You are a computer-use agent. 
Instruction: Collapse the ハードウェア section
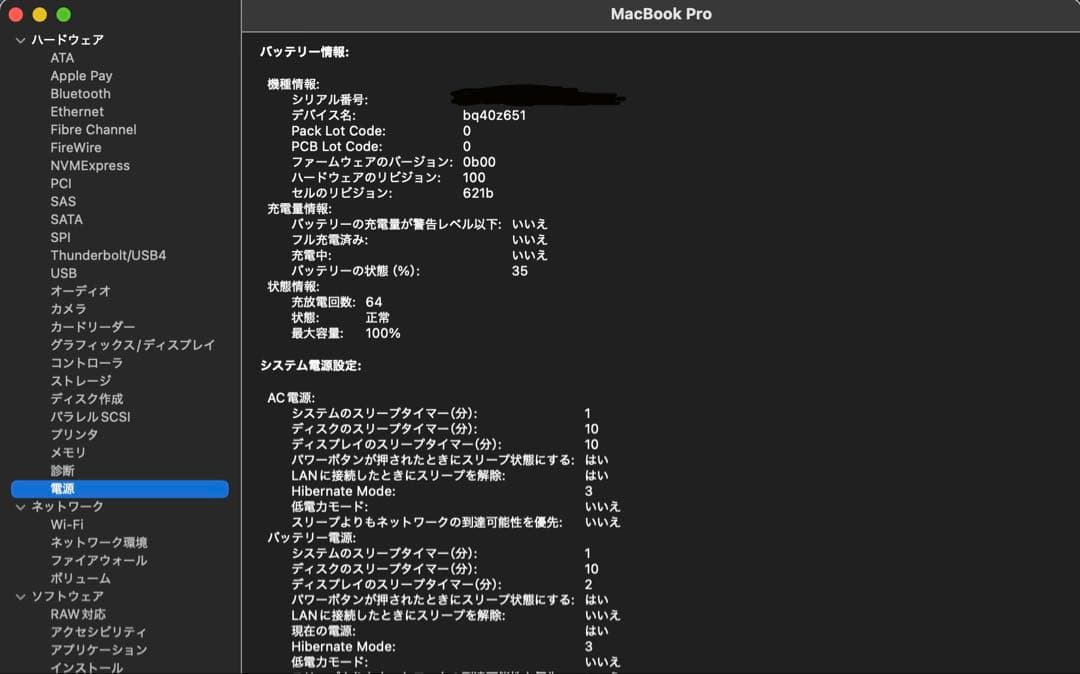(20, 41)
